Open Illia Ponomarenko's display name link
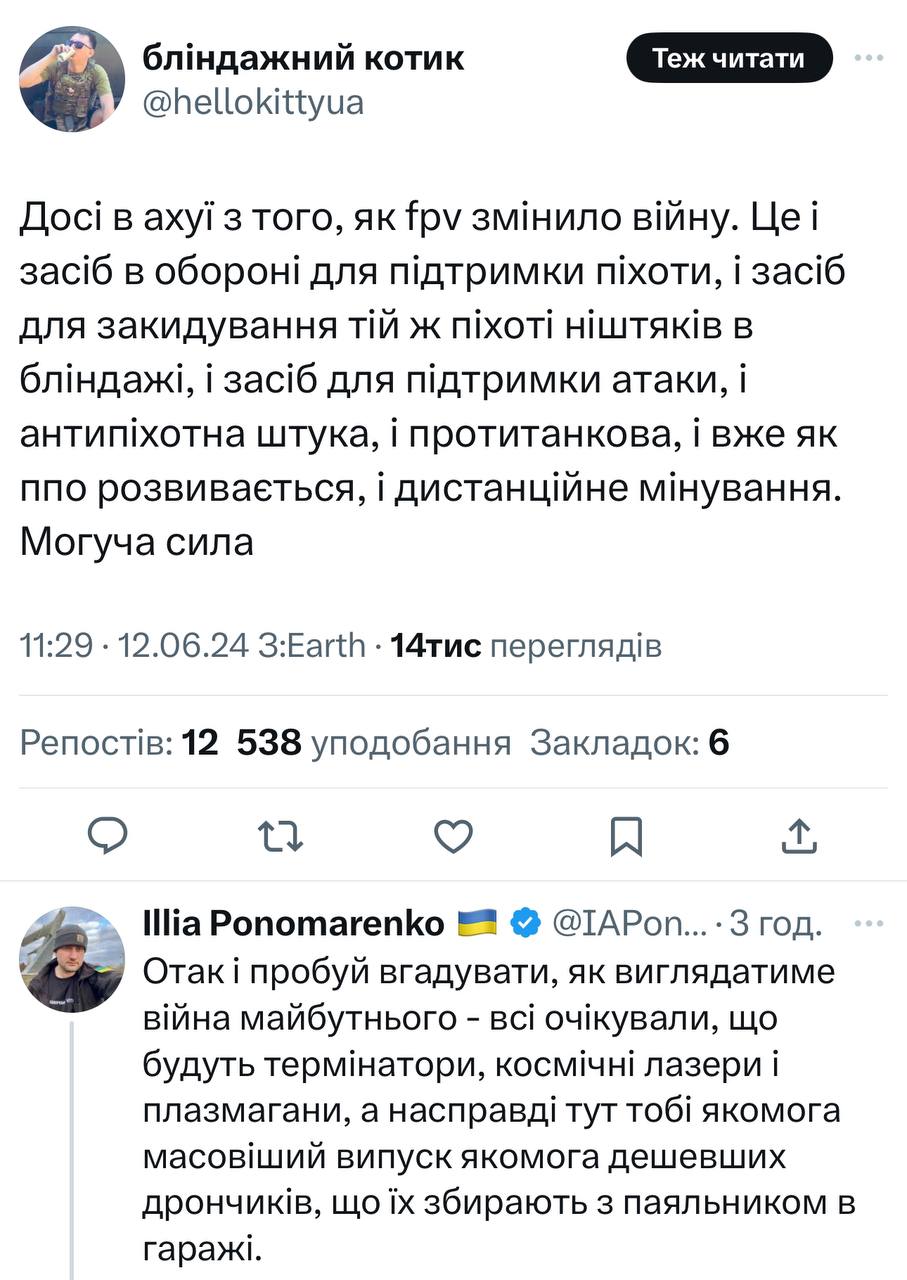This screenshot has width=907, height=1280. (x=295, y=925)
